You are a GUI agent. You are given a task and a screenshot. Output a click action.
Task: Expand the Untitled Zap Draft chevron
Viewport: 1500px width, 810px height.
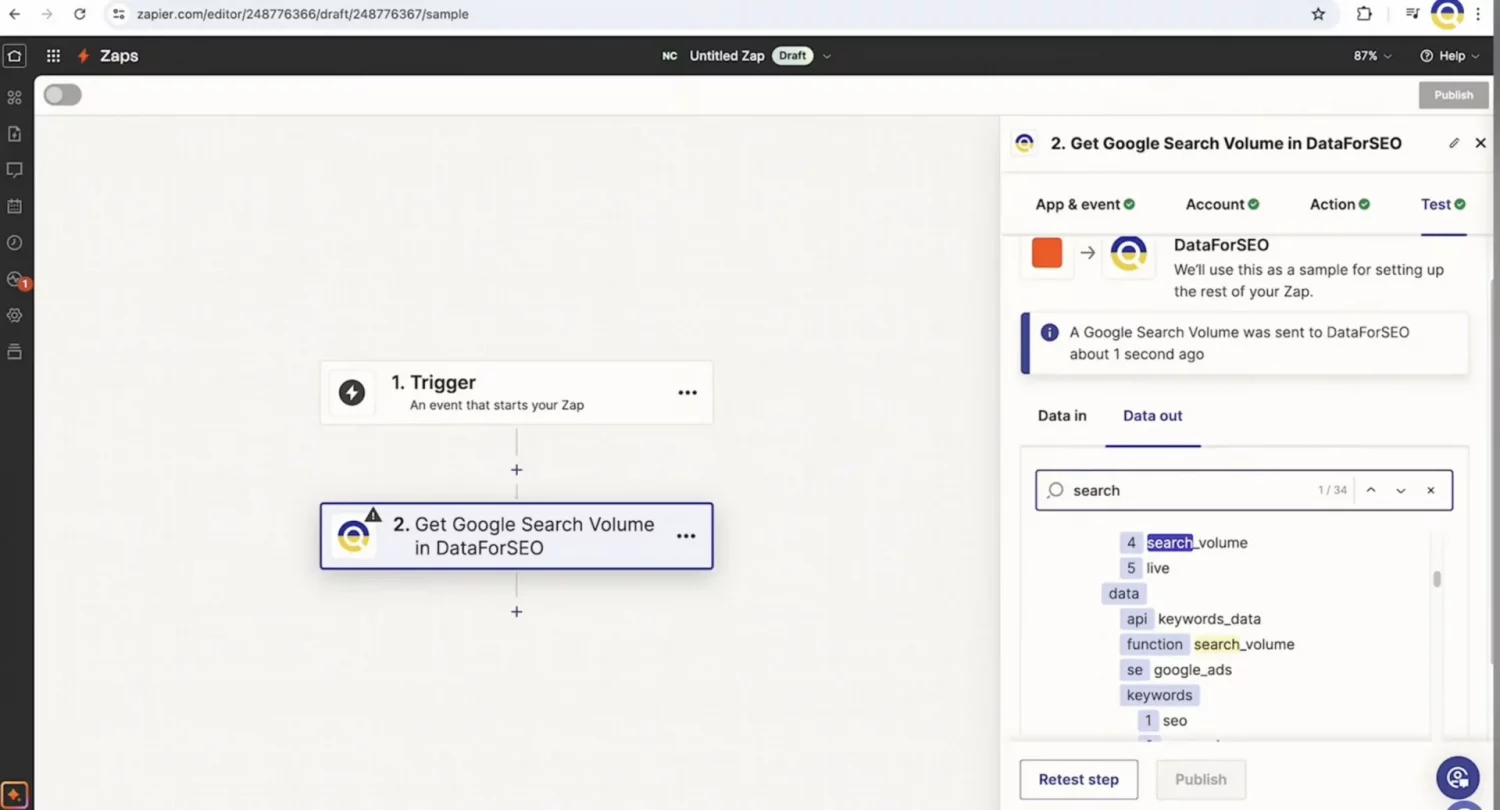tap(827, 56)
